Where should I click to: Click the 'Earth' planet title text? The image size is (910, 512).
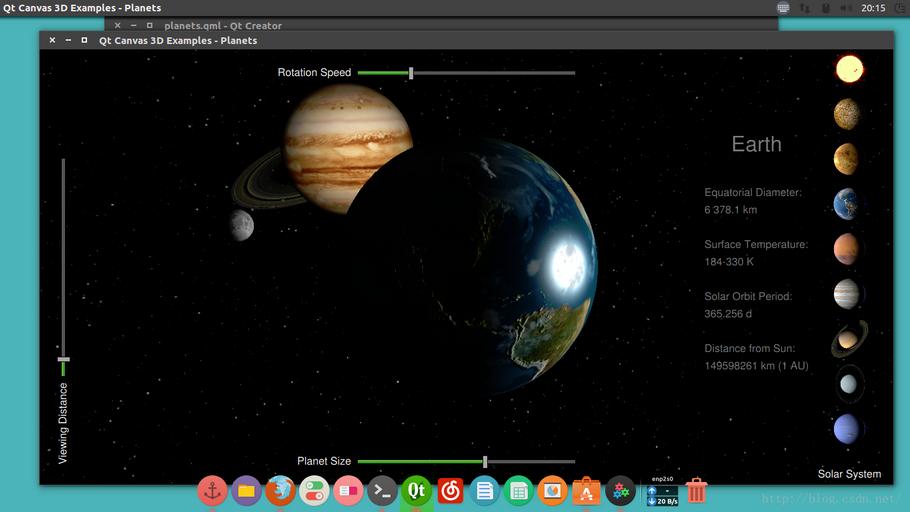click(756, 144)
